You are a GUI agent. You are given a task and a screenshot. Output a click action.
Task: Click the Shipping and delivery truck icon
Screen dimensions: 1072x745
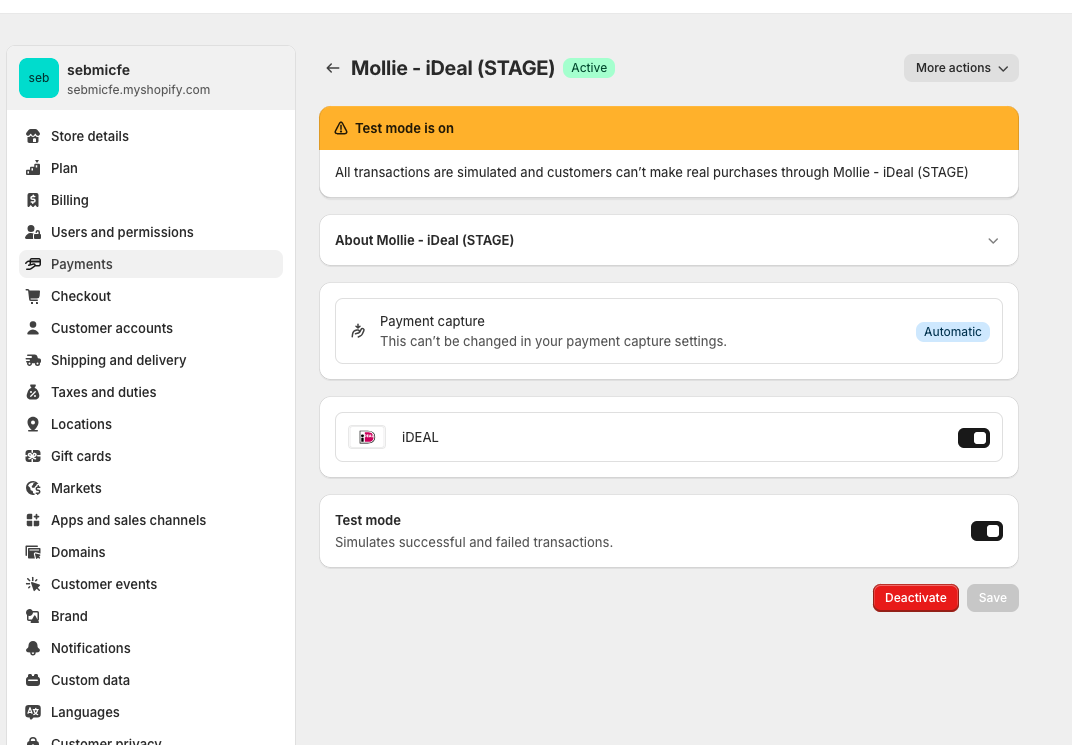pyautogui.click(x=33, y=360)
